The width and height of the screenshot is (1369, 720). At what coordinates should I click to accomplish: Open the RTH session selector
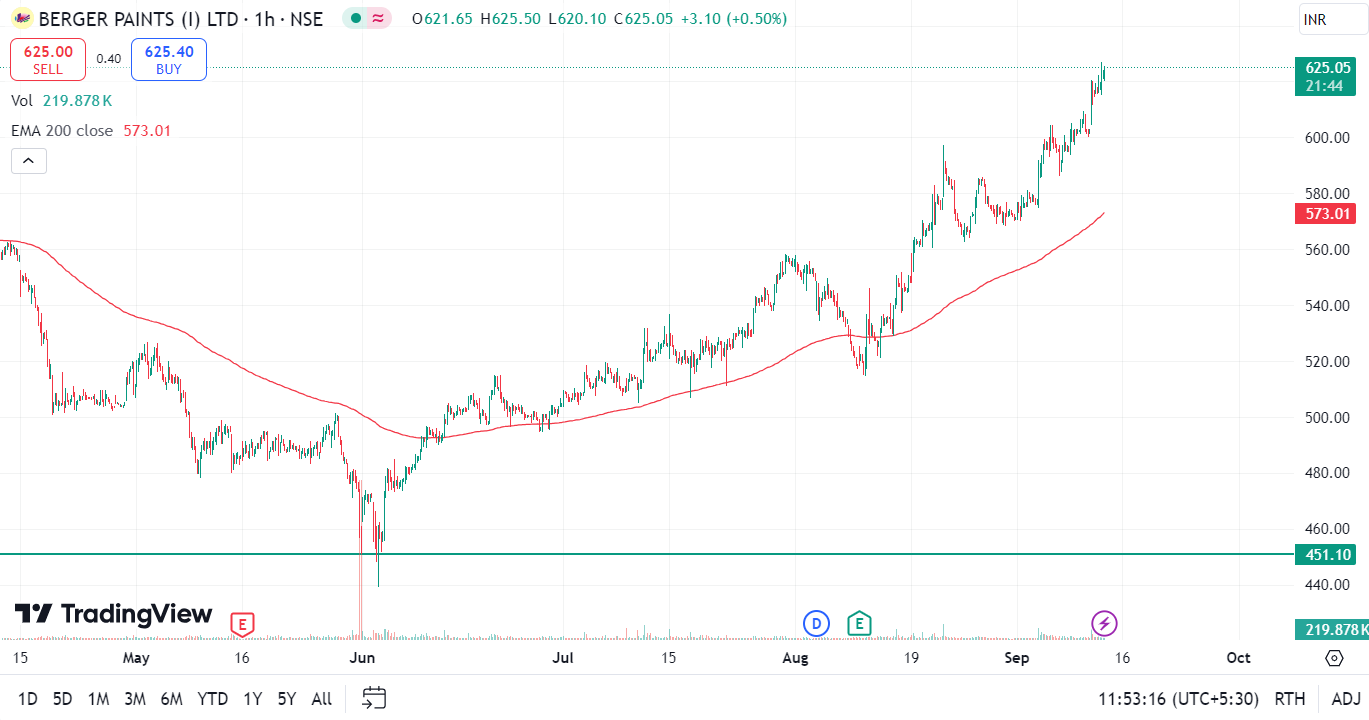pyautogui.click(x=1290, y=699)
